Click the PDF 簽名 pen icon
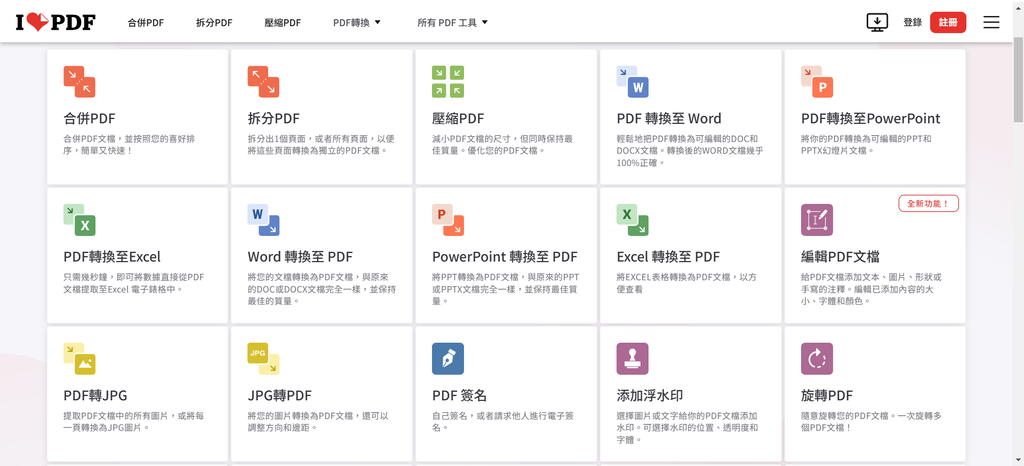Viewport: 1024px width, 466px height. [x=448, y=359]
